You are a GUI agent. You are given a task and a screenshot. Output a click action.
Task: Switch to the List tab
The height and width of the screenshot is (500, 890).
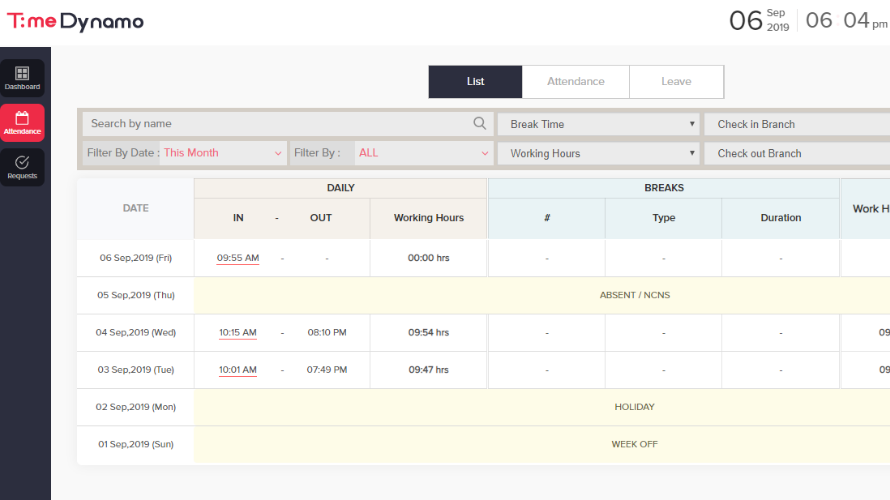pyautogui.click(x=475, y=82)
